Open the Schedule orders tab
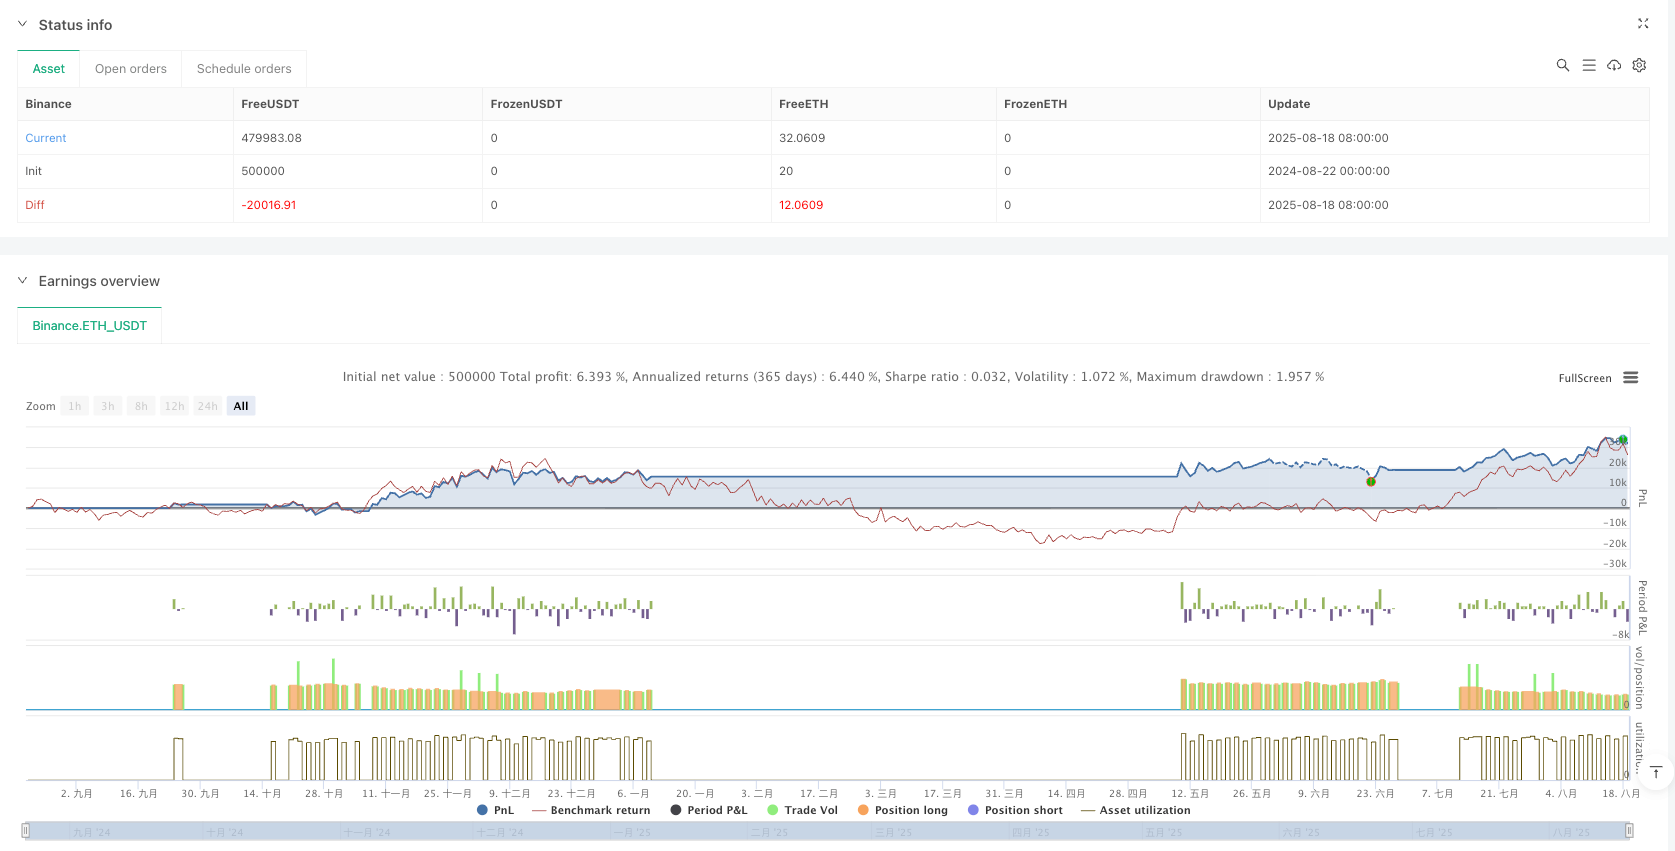Image resolution: width=1675 pixels, height=851 pixels. click(244, 69)
